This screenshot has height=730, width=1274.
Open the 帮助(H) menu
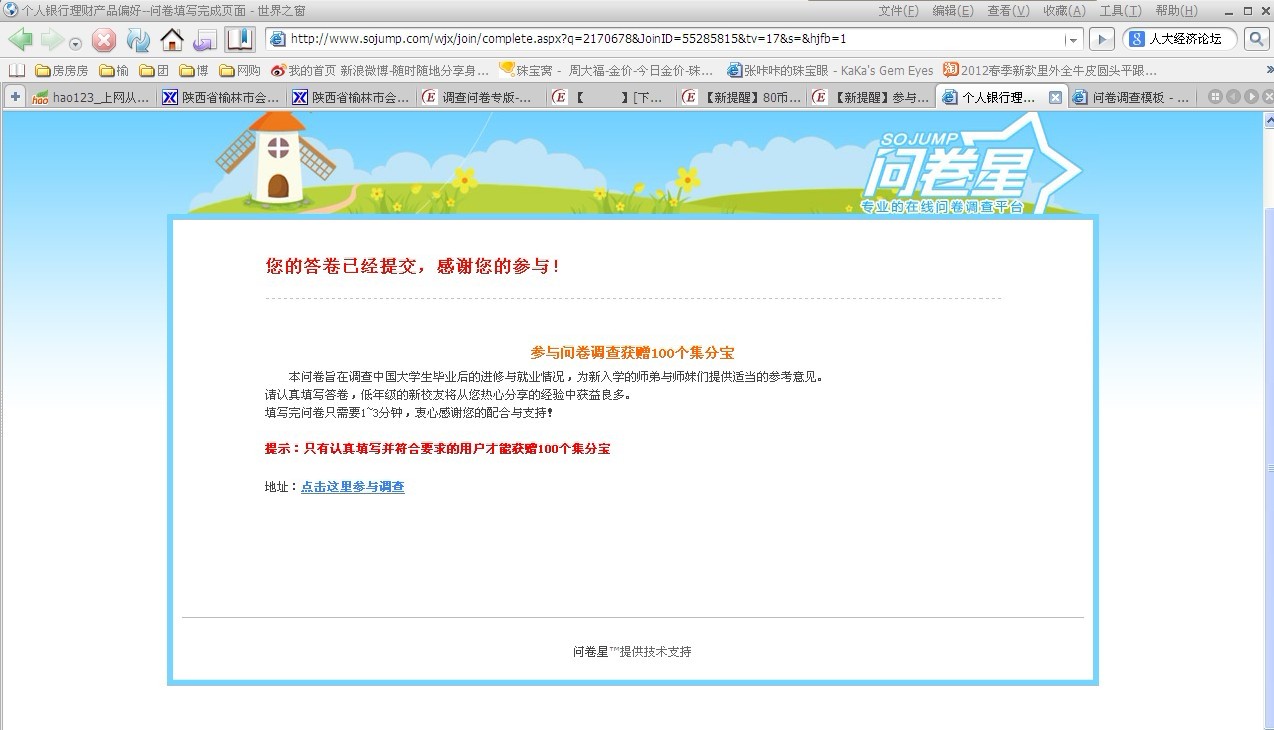pos(1176,11)
